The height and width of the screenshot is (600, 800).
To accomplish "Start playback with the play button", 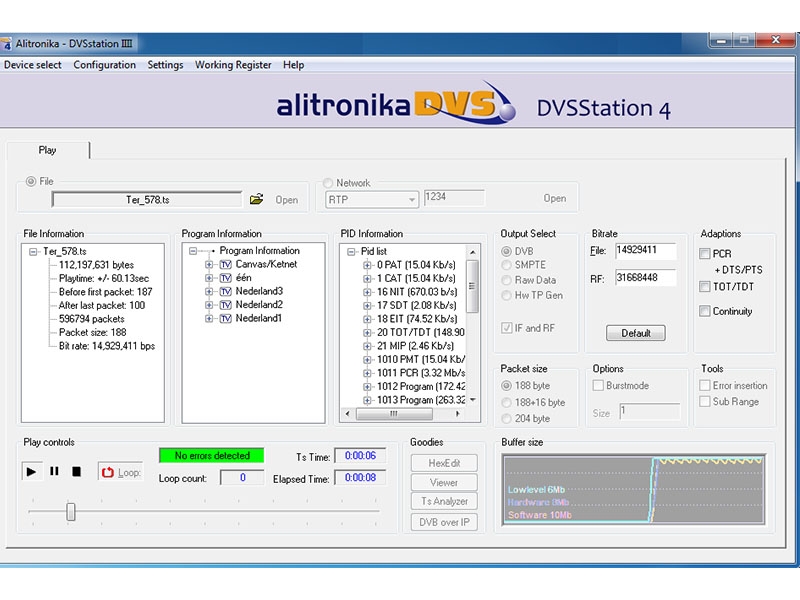I will coord(31,471).
